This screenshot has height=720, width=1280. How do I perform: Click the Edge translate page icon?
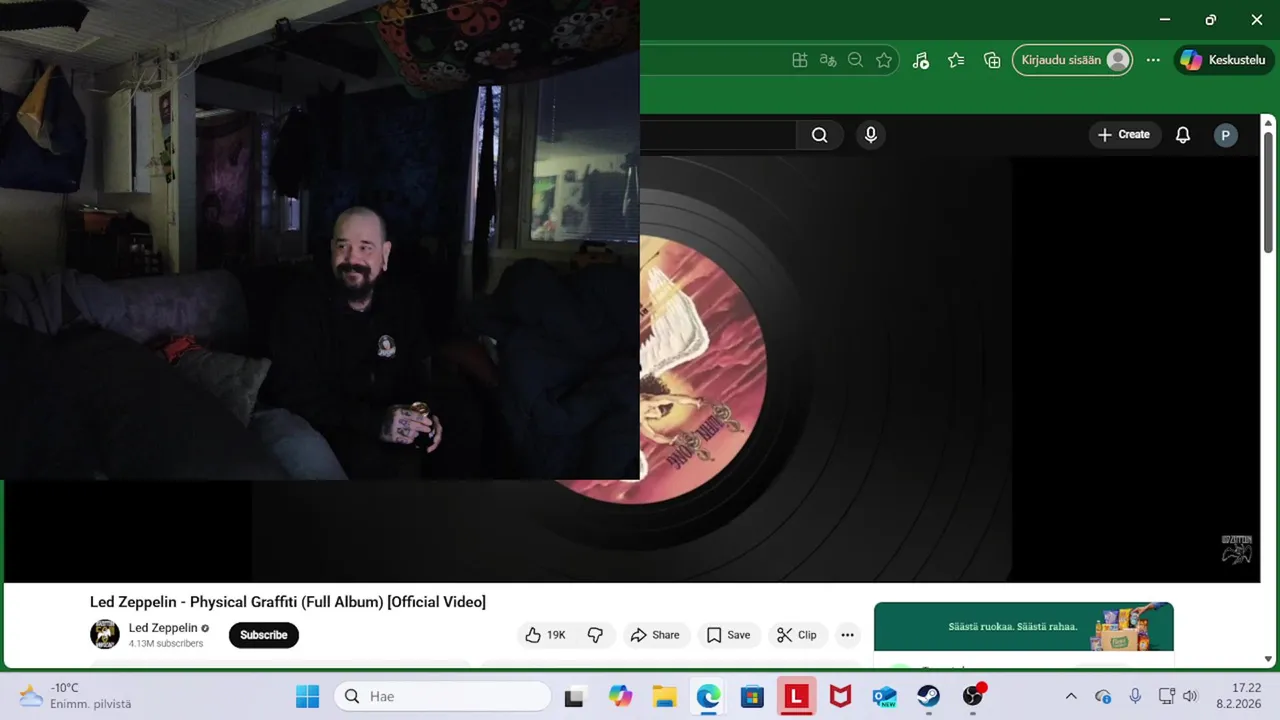(828, 60)
